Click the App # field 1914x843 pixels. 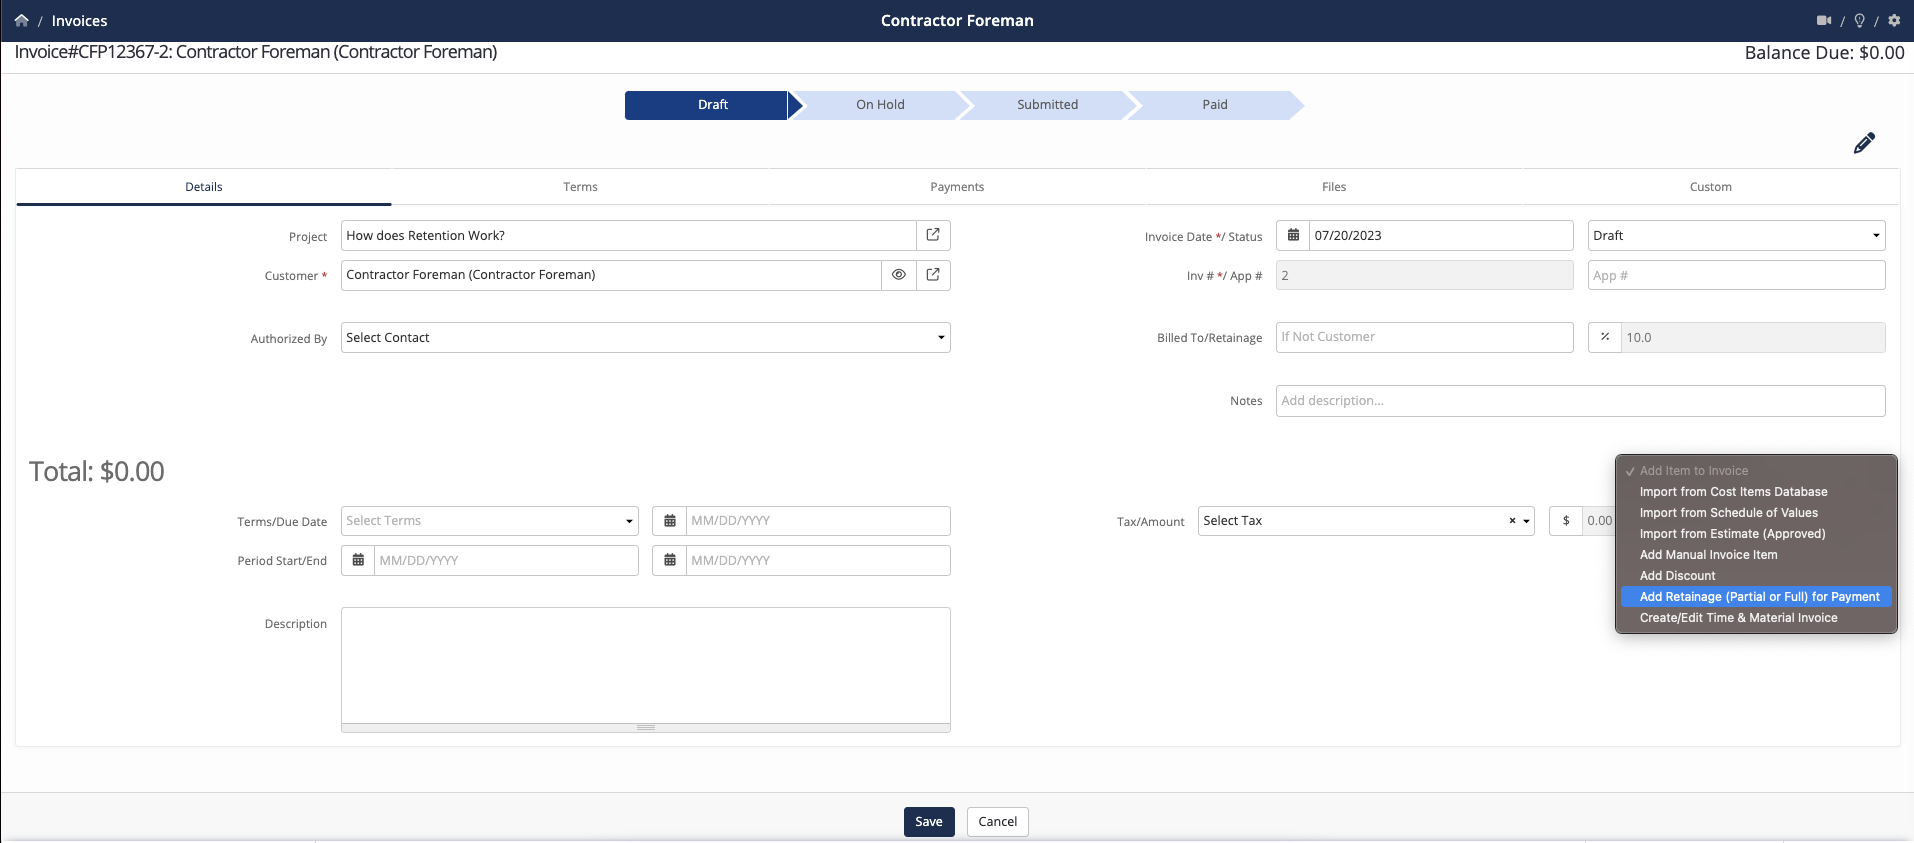click(1736, 275)
